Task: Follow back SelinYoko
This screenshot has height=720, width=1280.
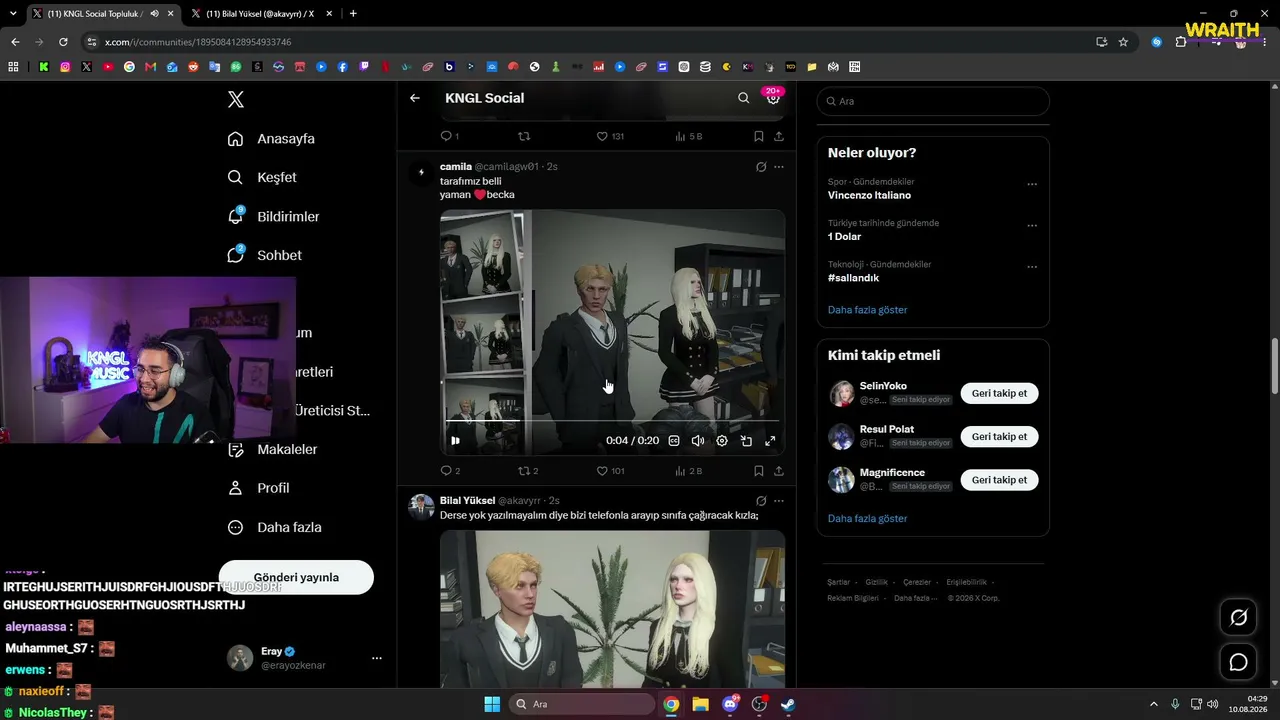Action: [999, 393]
